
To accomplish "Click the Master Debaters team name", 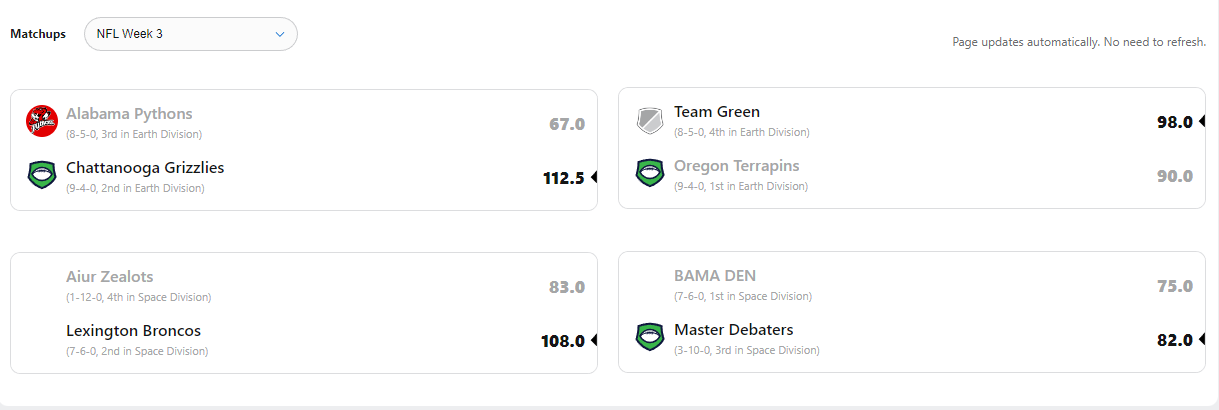I will coord(734,330).
